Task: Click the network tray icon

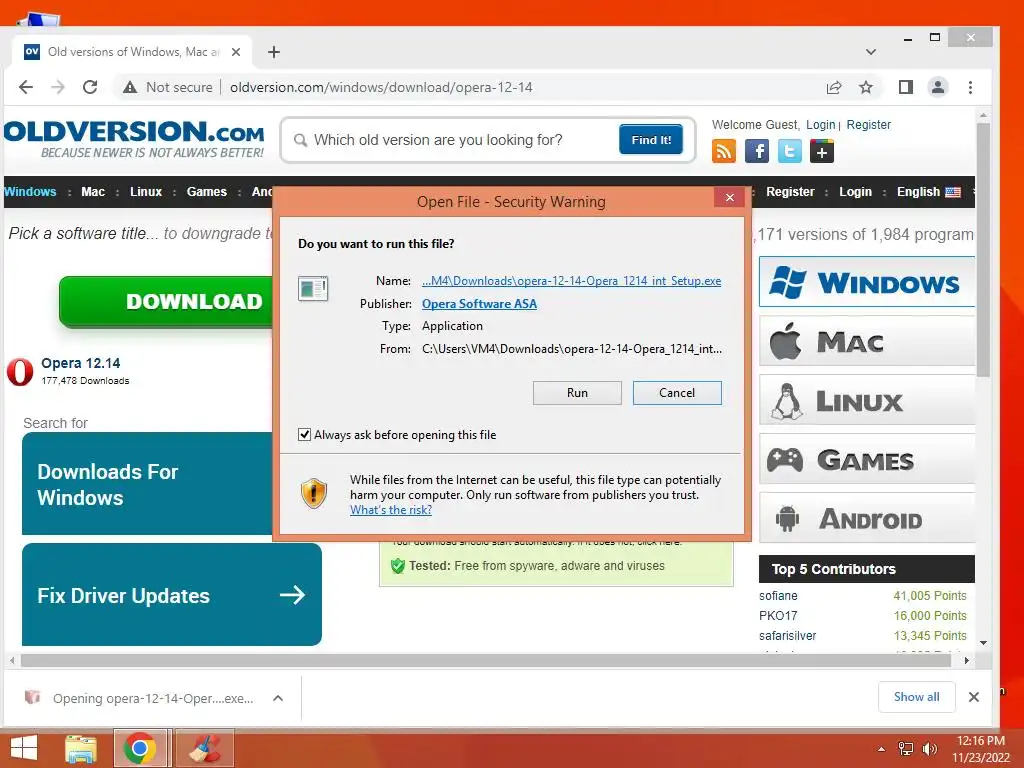Action: tap(906, 749)
